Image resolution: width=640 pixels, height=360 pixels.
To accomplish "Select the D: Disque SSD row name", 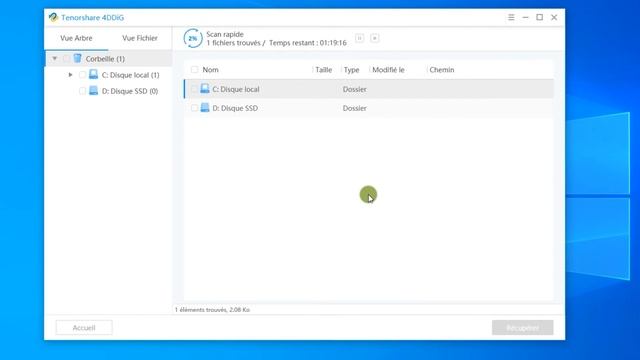I will pyautogui.click(x=235, y=108).
